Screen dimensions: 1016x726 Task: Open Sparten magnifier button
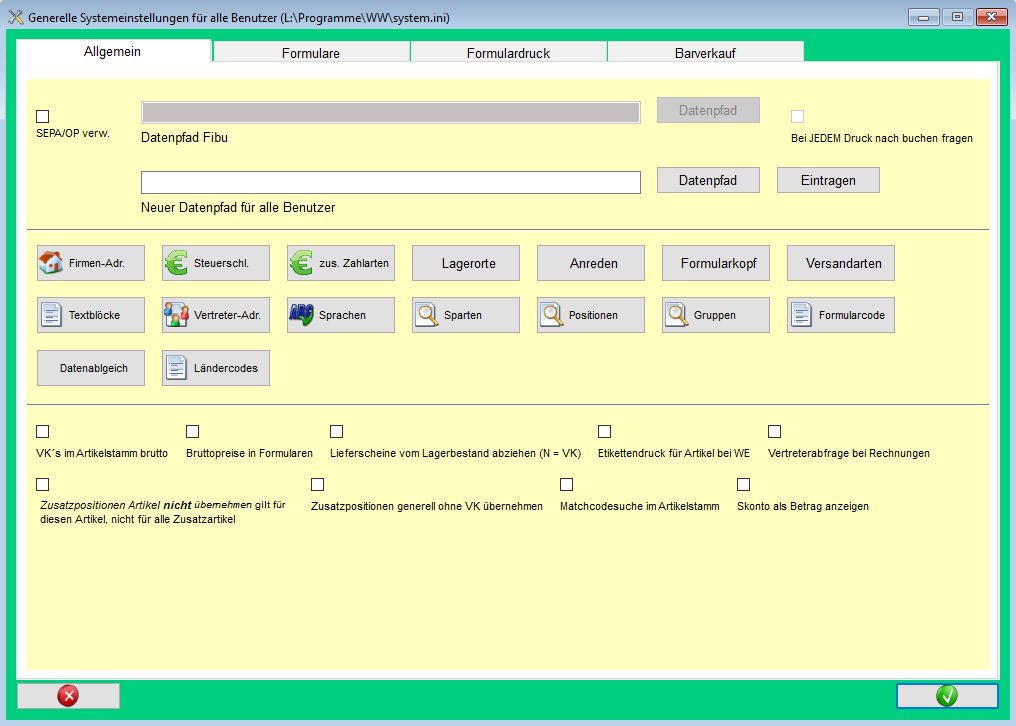click(466, 315)
